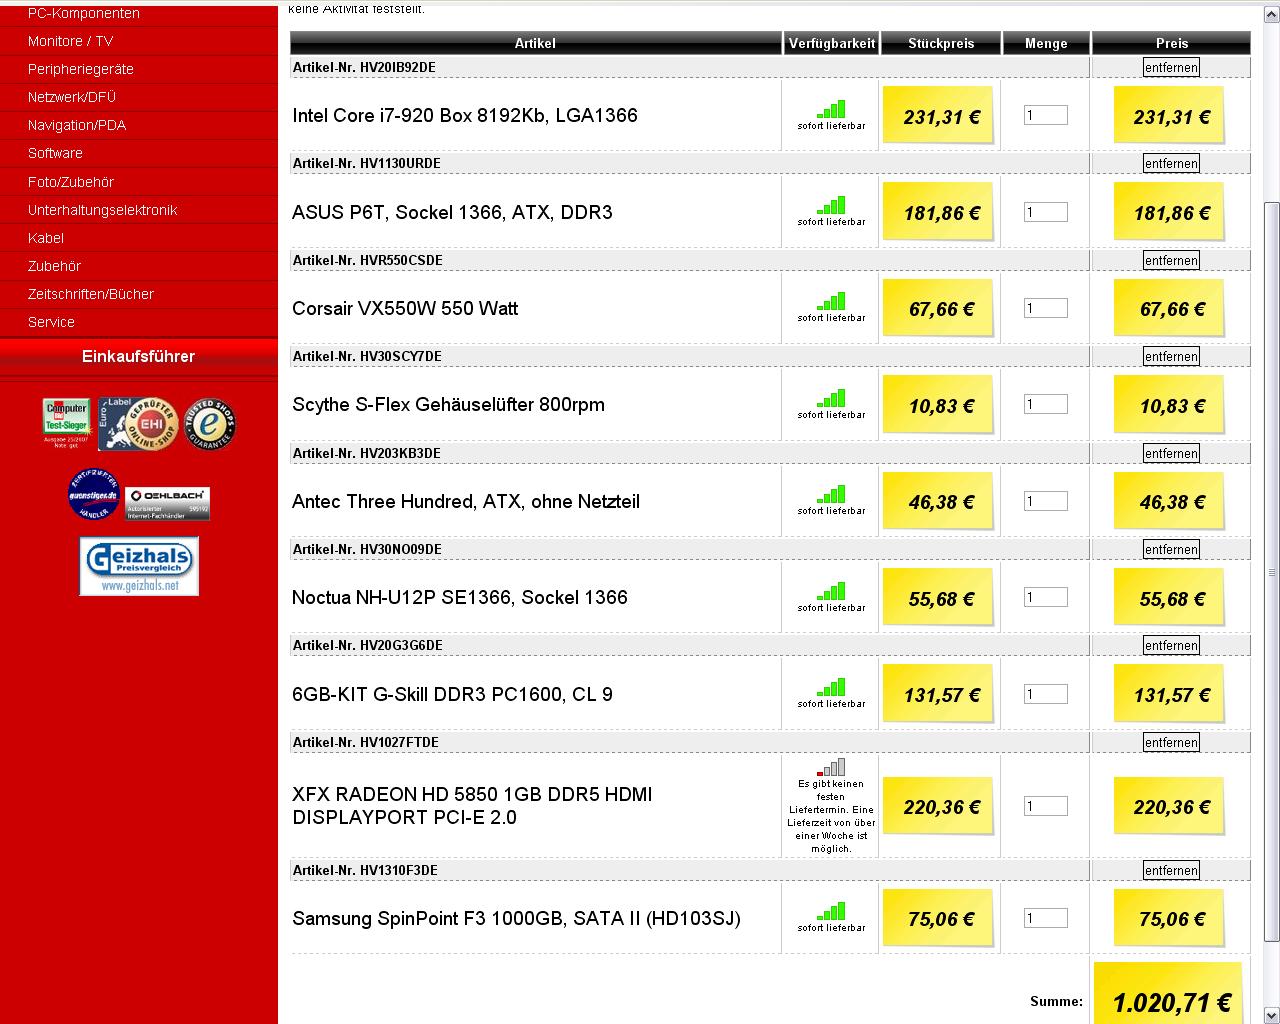This screenshot has width=1280, height=1024.
Task: Click availability bars for Intel Core i7-920
Action: [831, 109]
